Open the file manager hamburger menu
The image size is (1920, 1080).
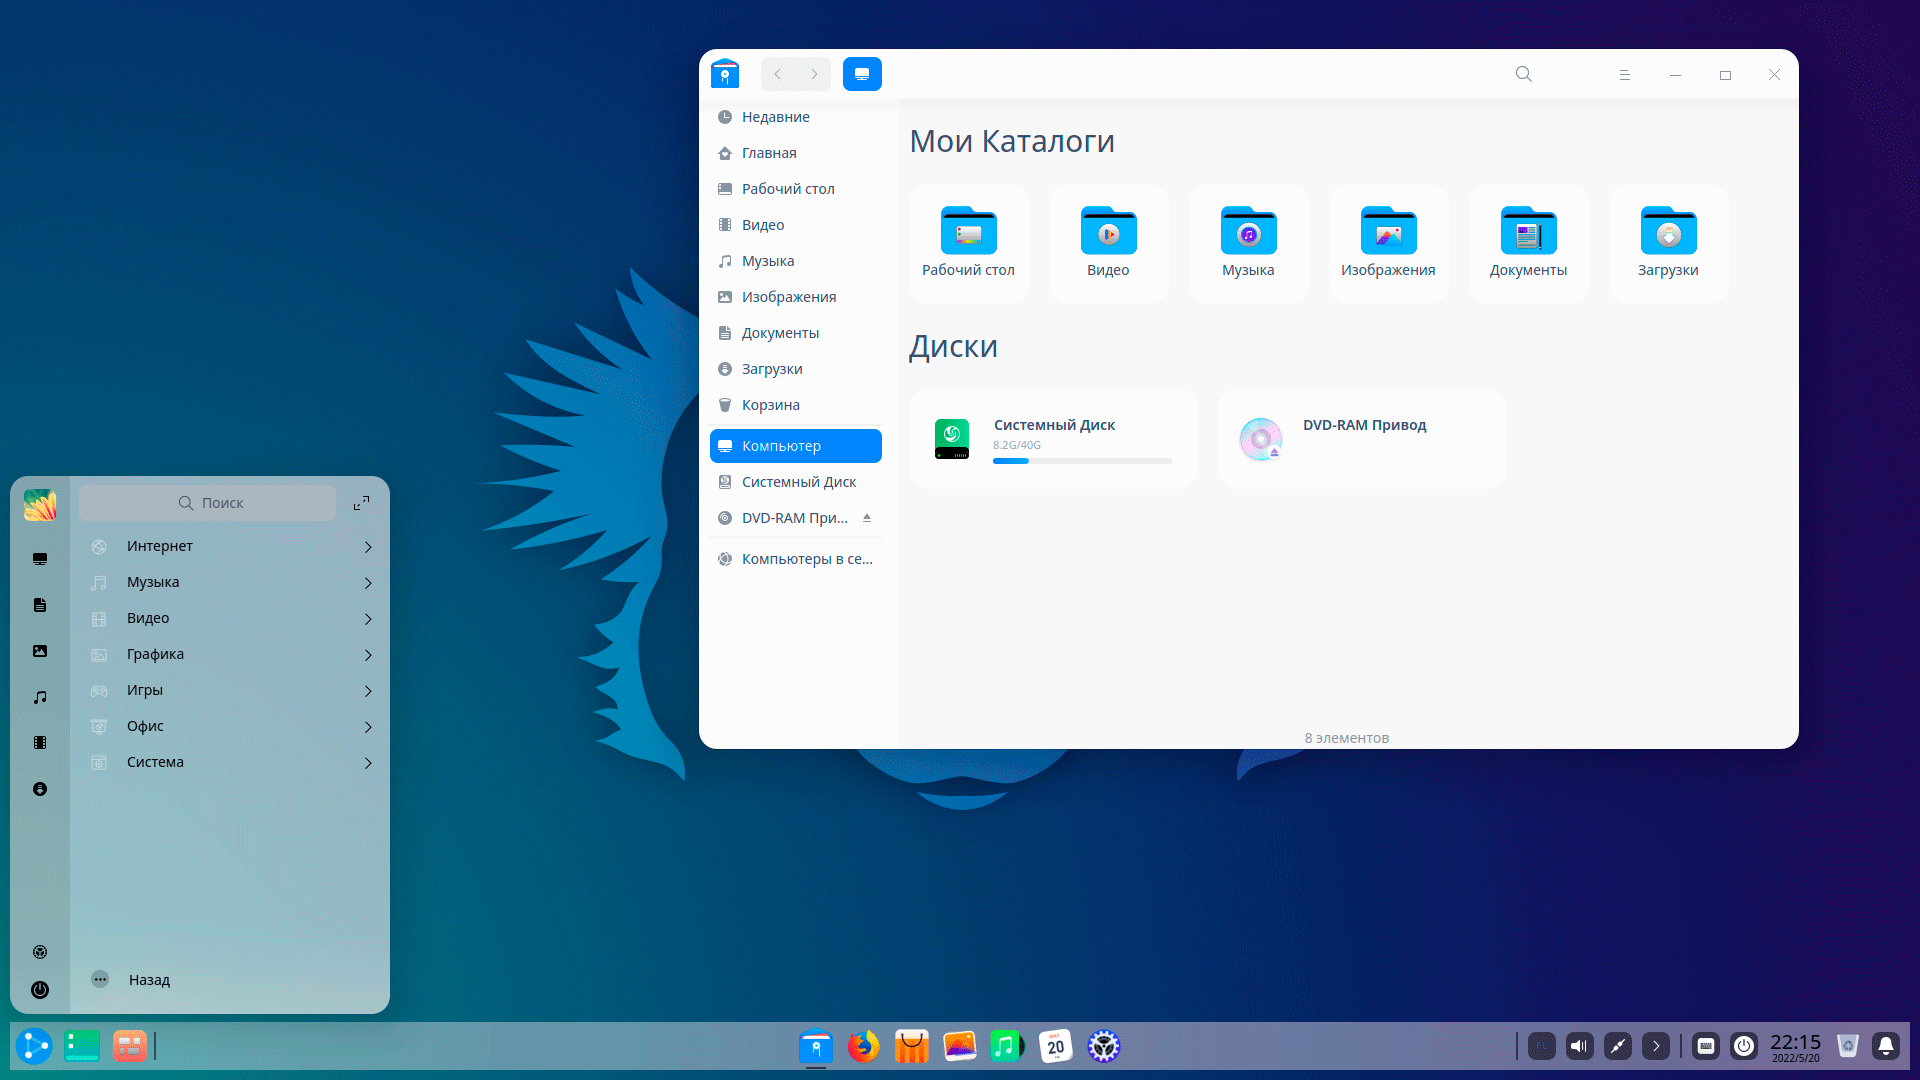1625,75
